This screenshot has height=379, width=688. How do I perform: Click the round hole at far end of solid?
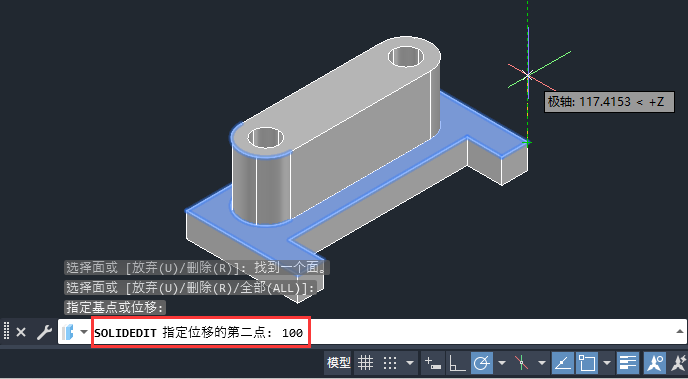click(x=406, y=57)
